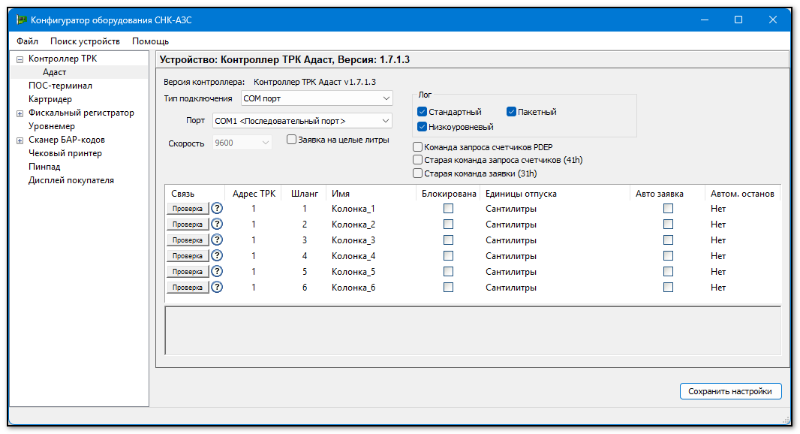
Task: Uncheck the Пакетный log option
Action: 511,111
